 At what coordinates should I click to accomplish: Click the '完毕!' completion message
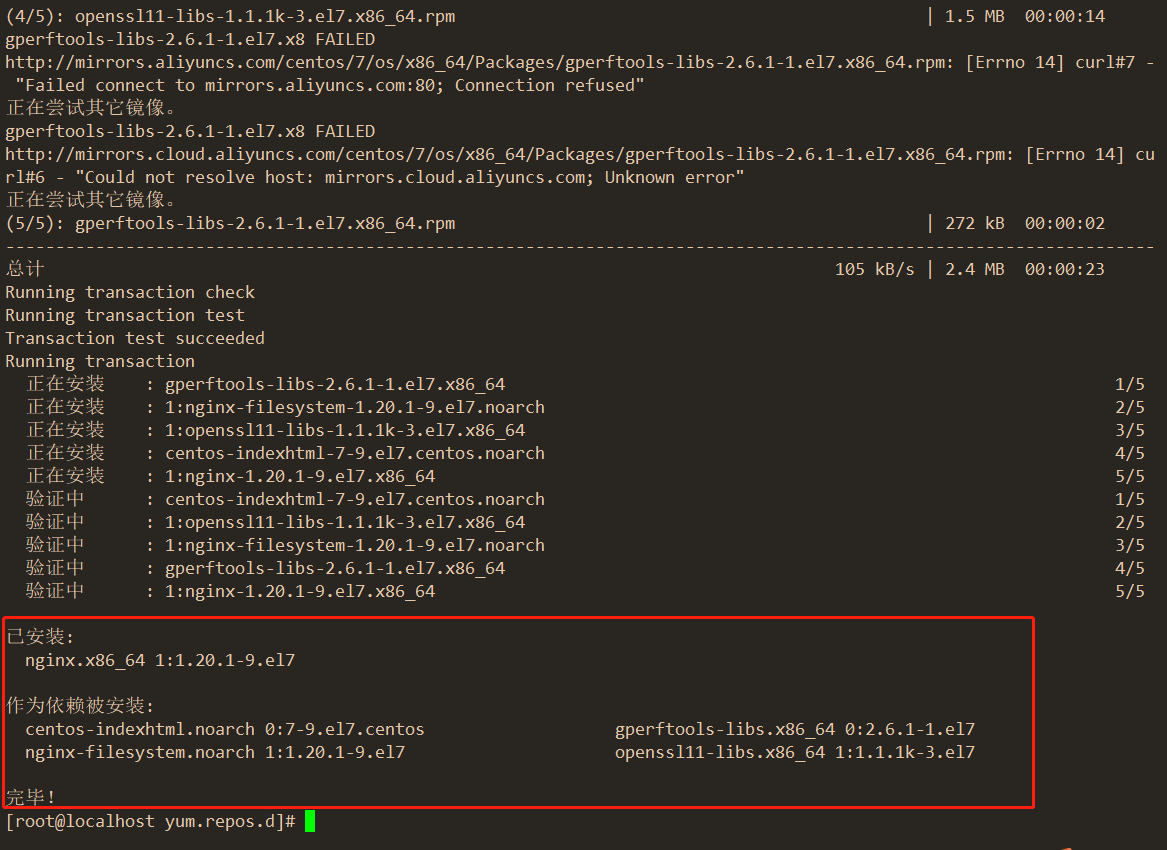31,797
